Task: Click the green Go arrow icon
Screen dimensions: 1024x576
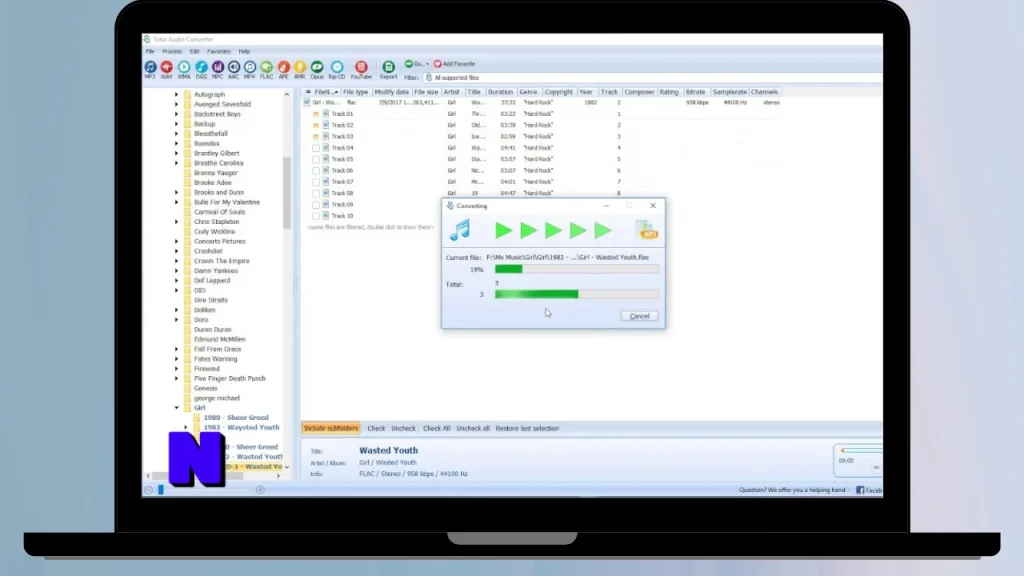Action: (409, 64)
